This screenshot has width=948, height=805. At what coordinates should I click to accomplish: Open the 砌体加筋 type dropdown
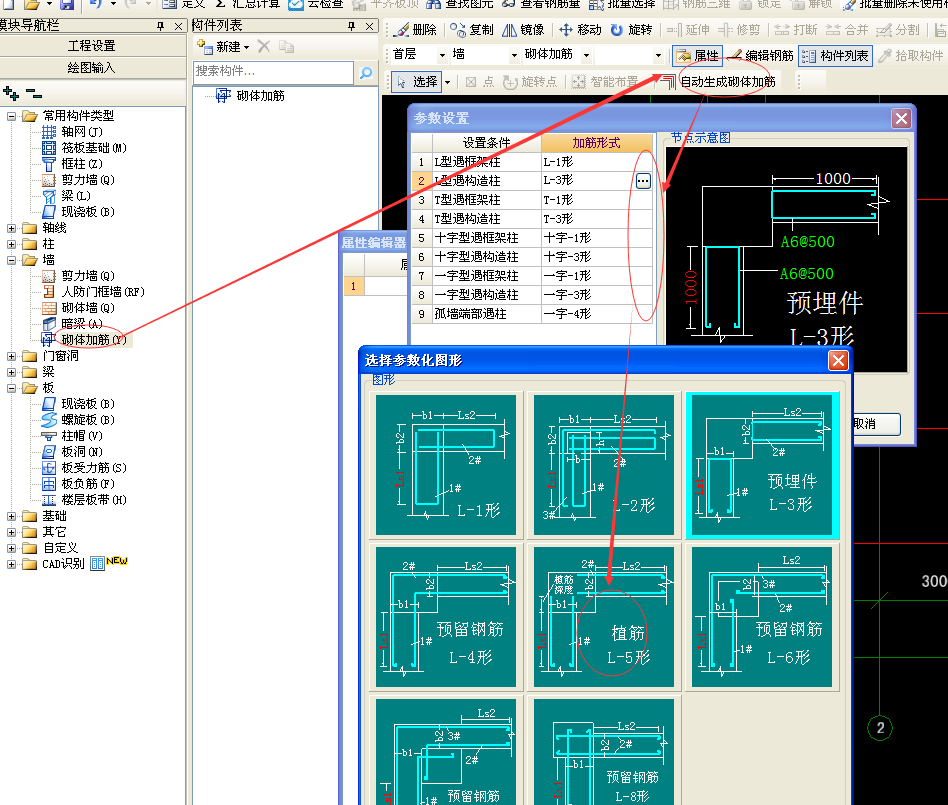click(586, 56)
